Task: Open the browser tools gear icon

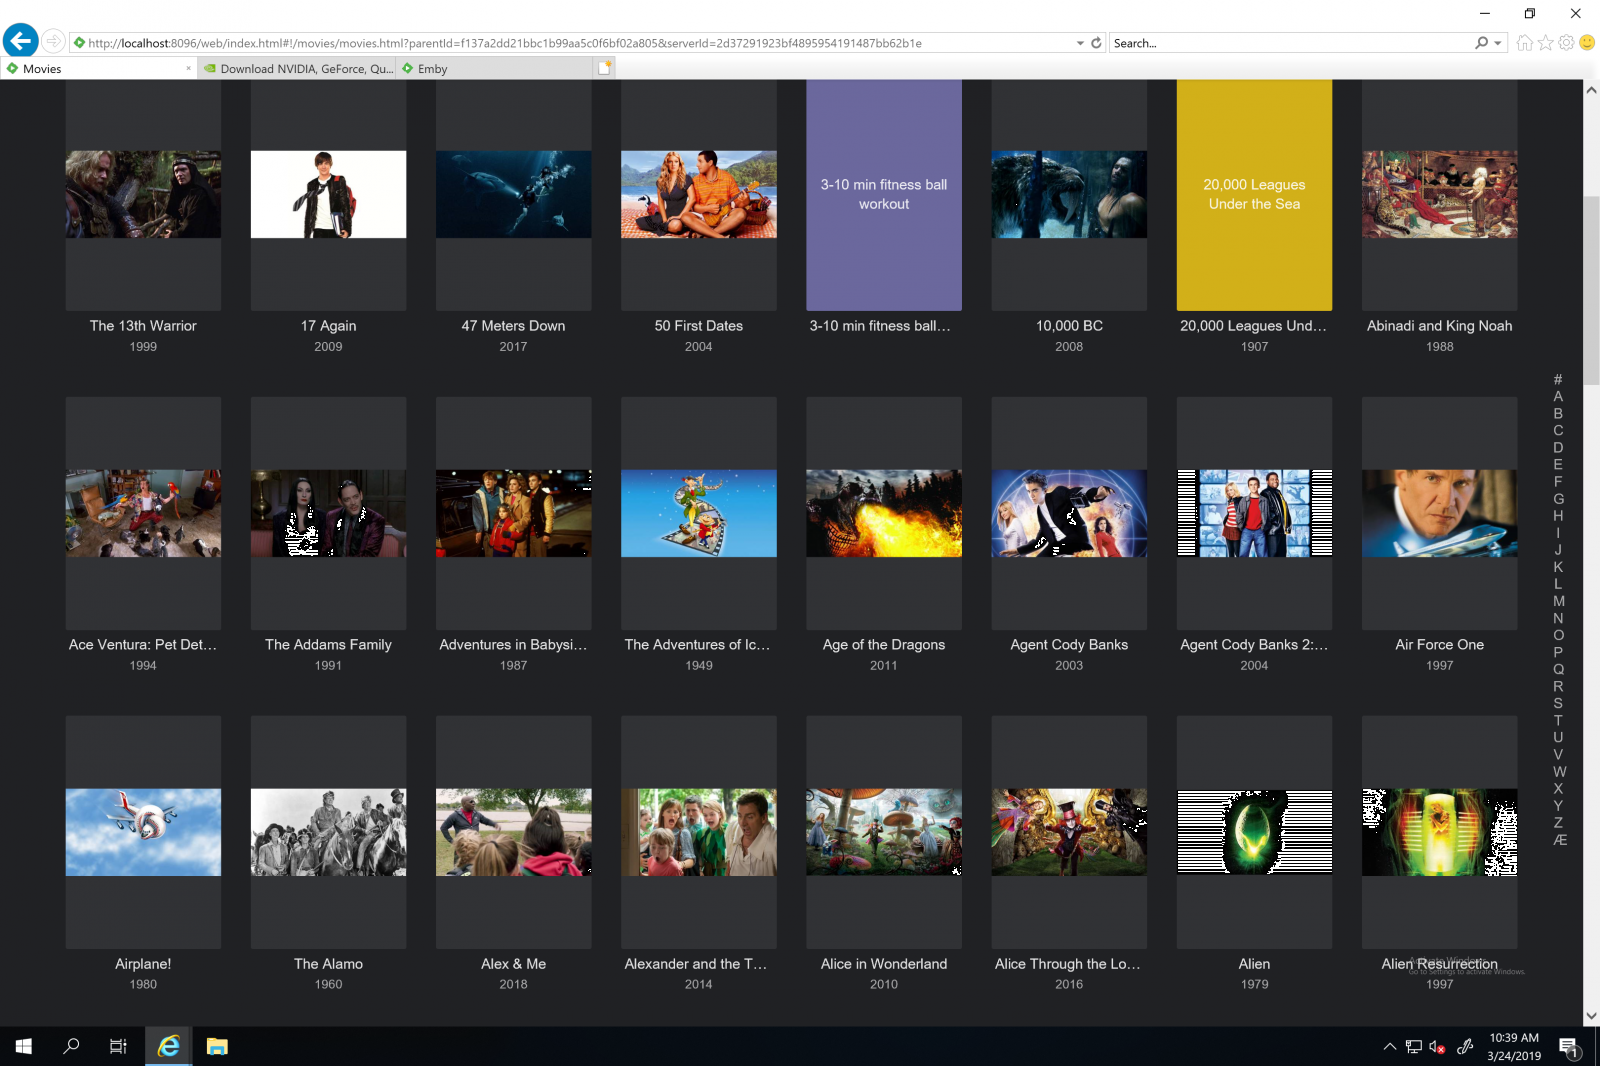Action: click(1566, 43)
